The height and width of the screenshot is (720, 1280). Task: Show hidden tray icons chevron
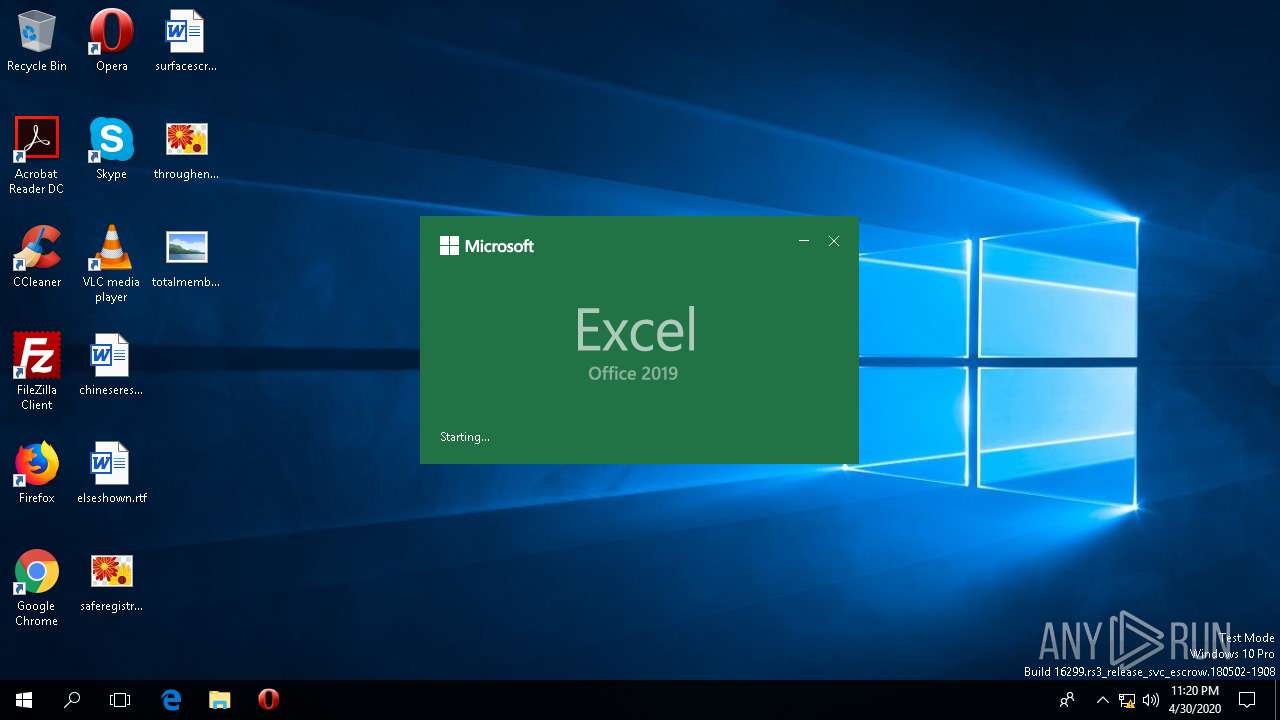coord(1103,700)
